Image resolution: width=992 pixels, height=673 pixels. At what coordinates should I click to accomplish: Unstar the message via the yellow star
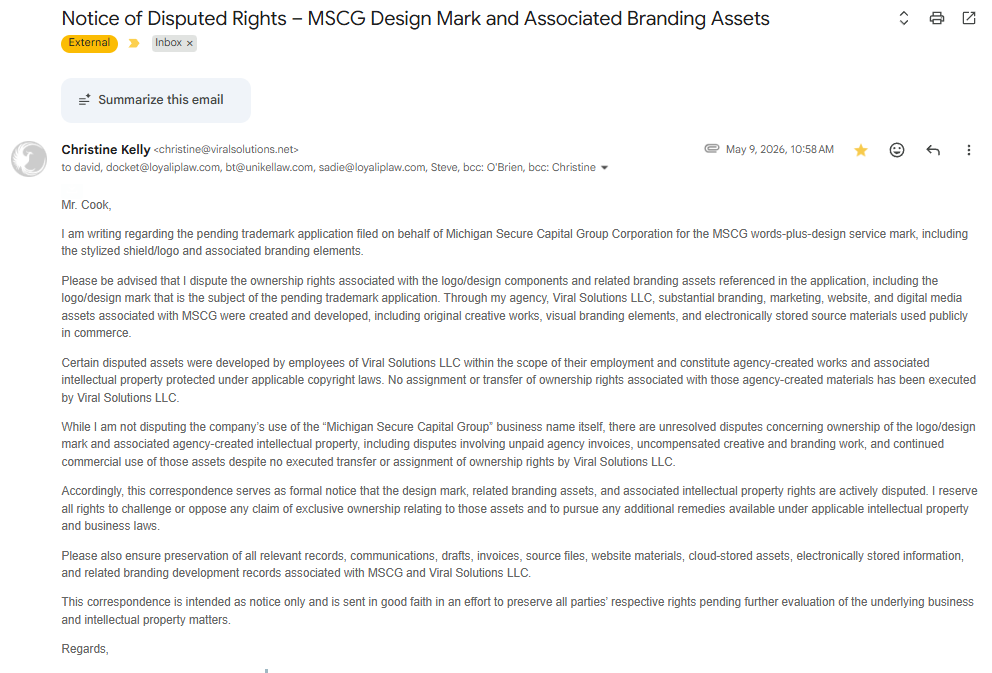coord(860,150)
